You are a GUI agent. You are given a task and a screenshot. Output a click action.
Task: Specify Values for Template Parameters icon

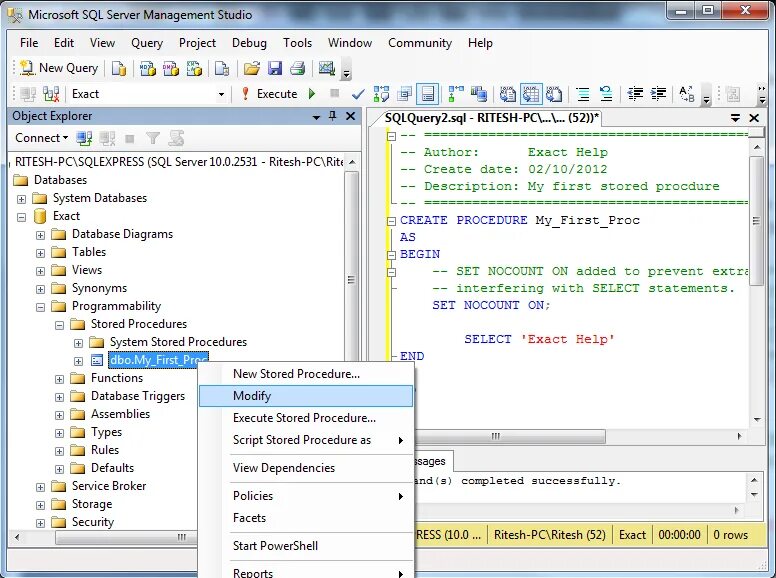687,94
